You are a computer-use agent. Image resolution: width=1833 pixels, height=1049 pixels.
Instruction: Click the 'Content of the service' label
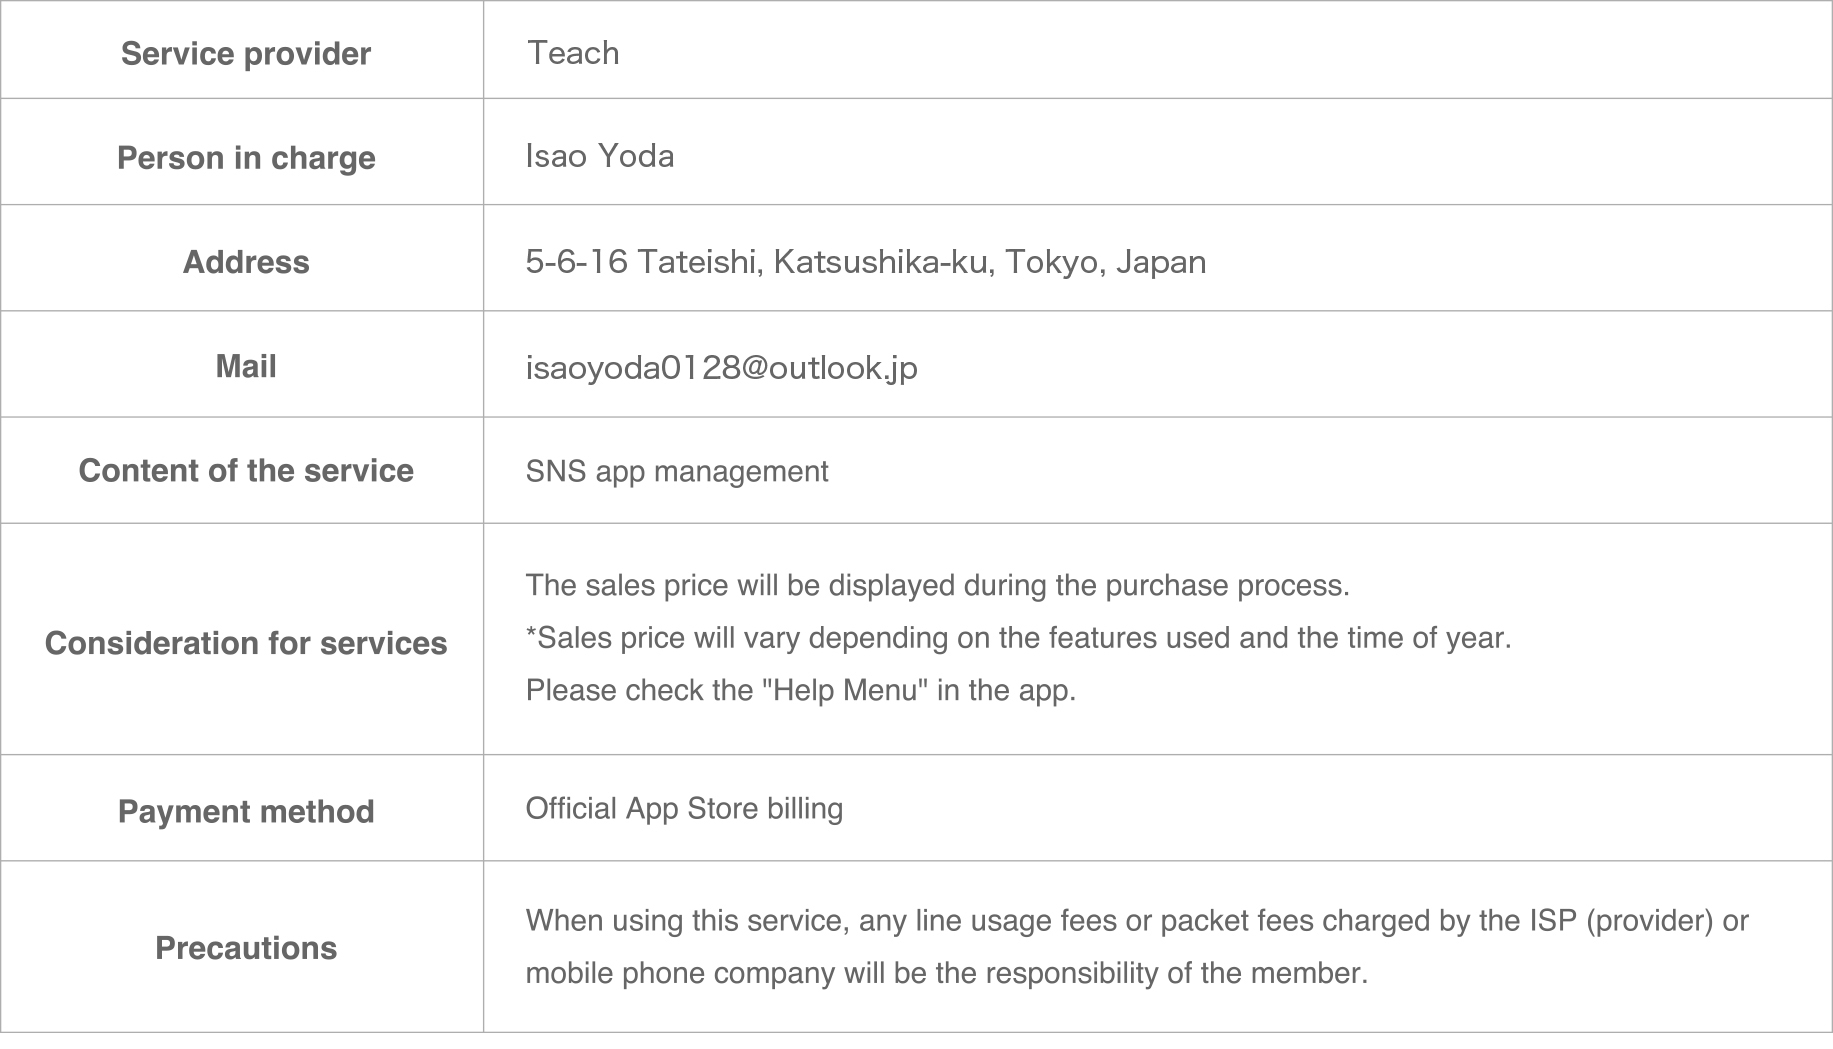[x=246, y=471]
